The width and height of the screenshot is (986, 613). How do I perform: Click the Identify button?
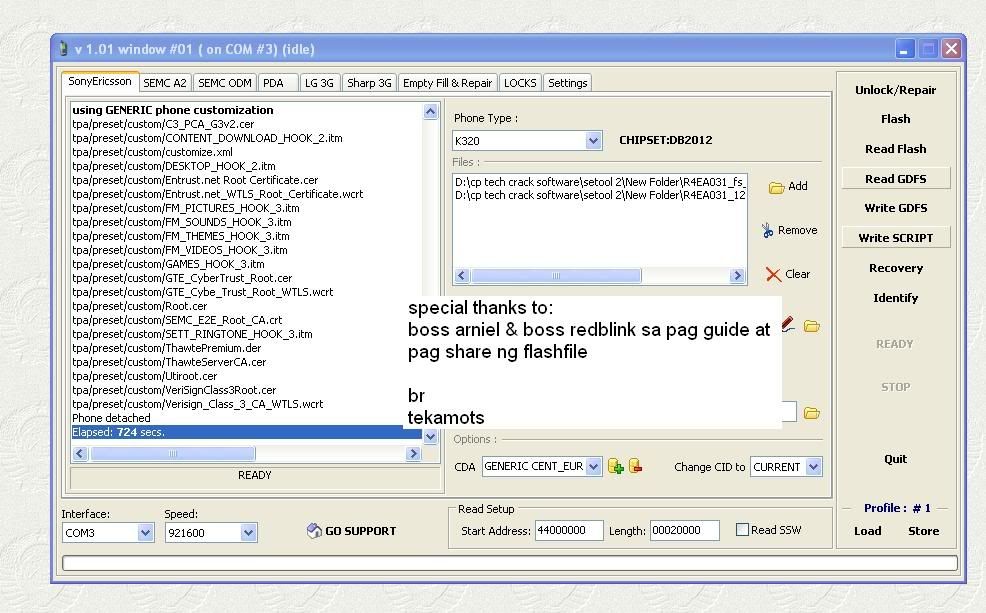click(x=895, y=298)
